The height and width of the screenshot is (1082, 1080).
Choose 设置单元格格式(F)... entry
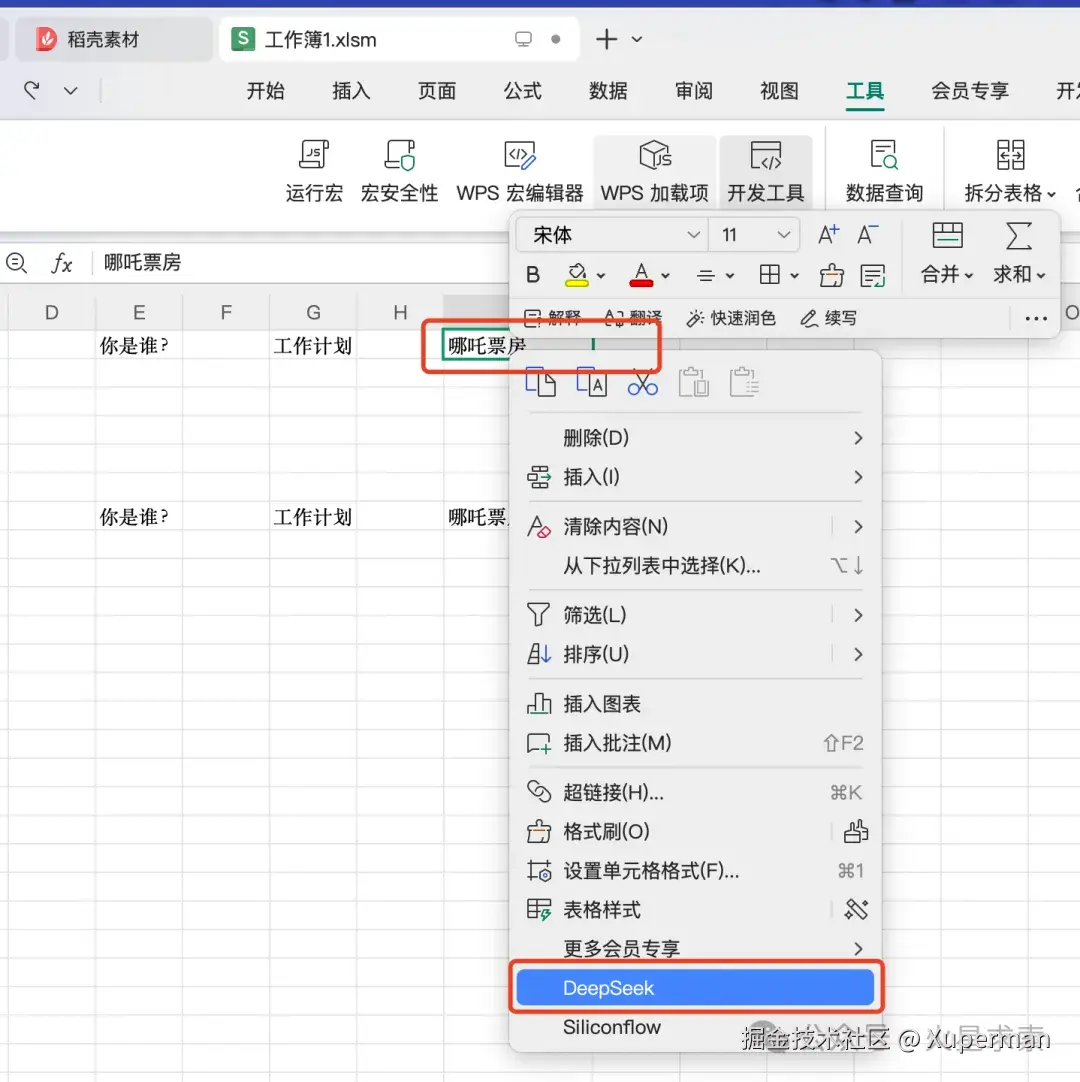click(695, 871)
